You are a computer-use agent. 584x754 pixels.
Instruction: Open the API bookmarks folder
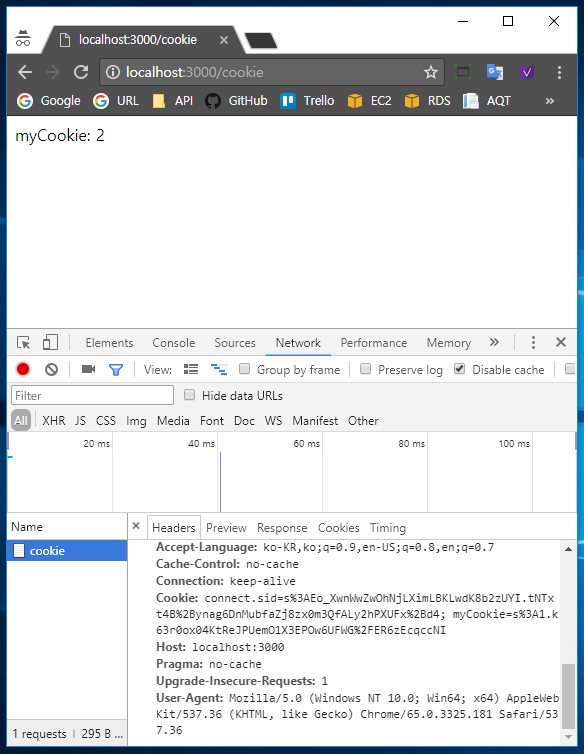click(173, 101)
